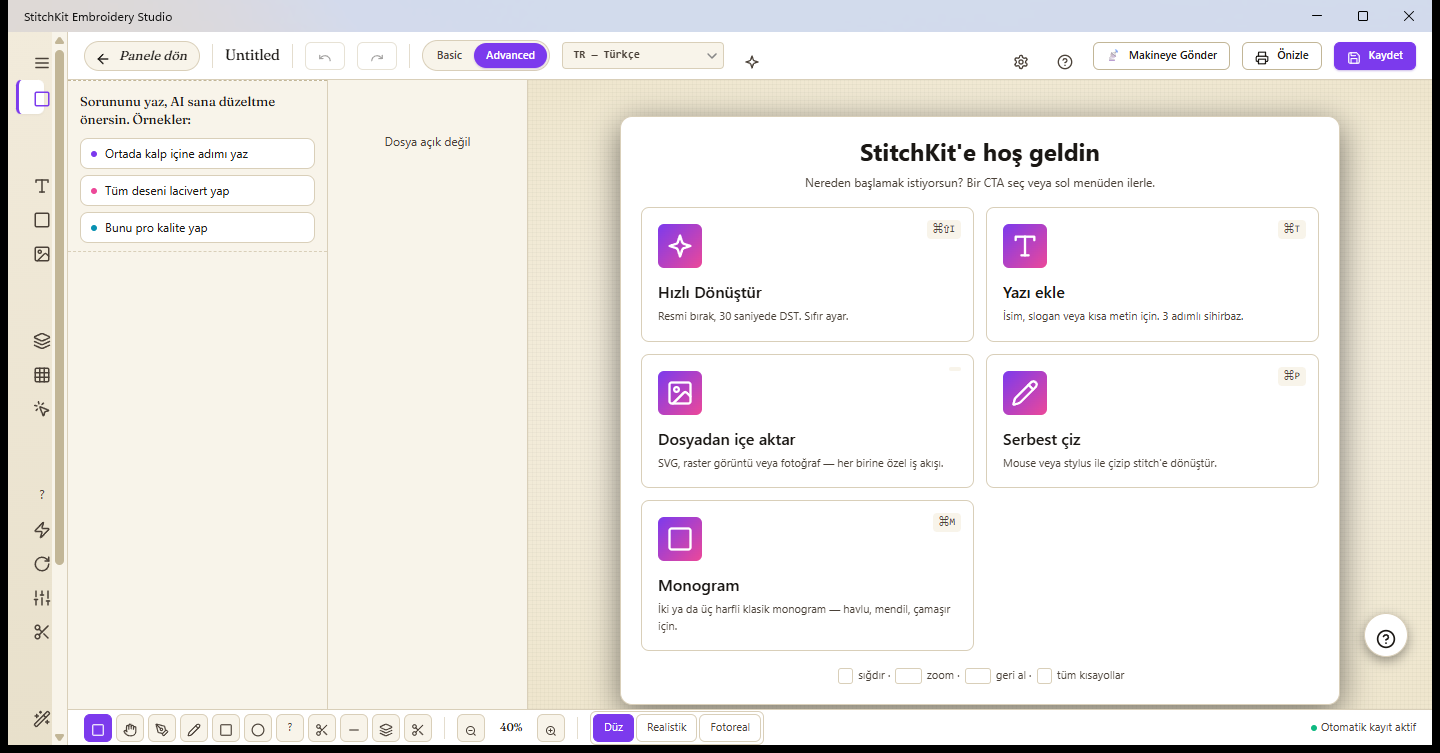Viewport: 1440px width, 753px height.
Task: Click the Önizle preview button
Action: 1282,56
